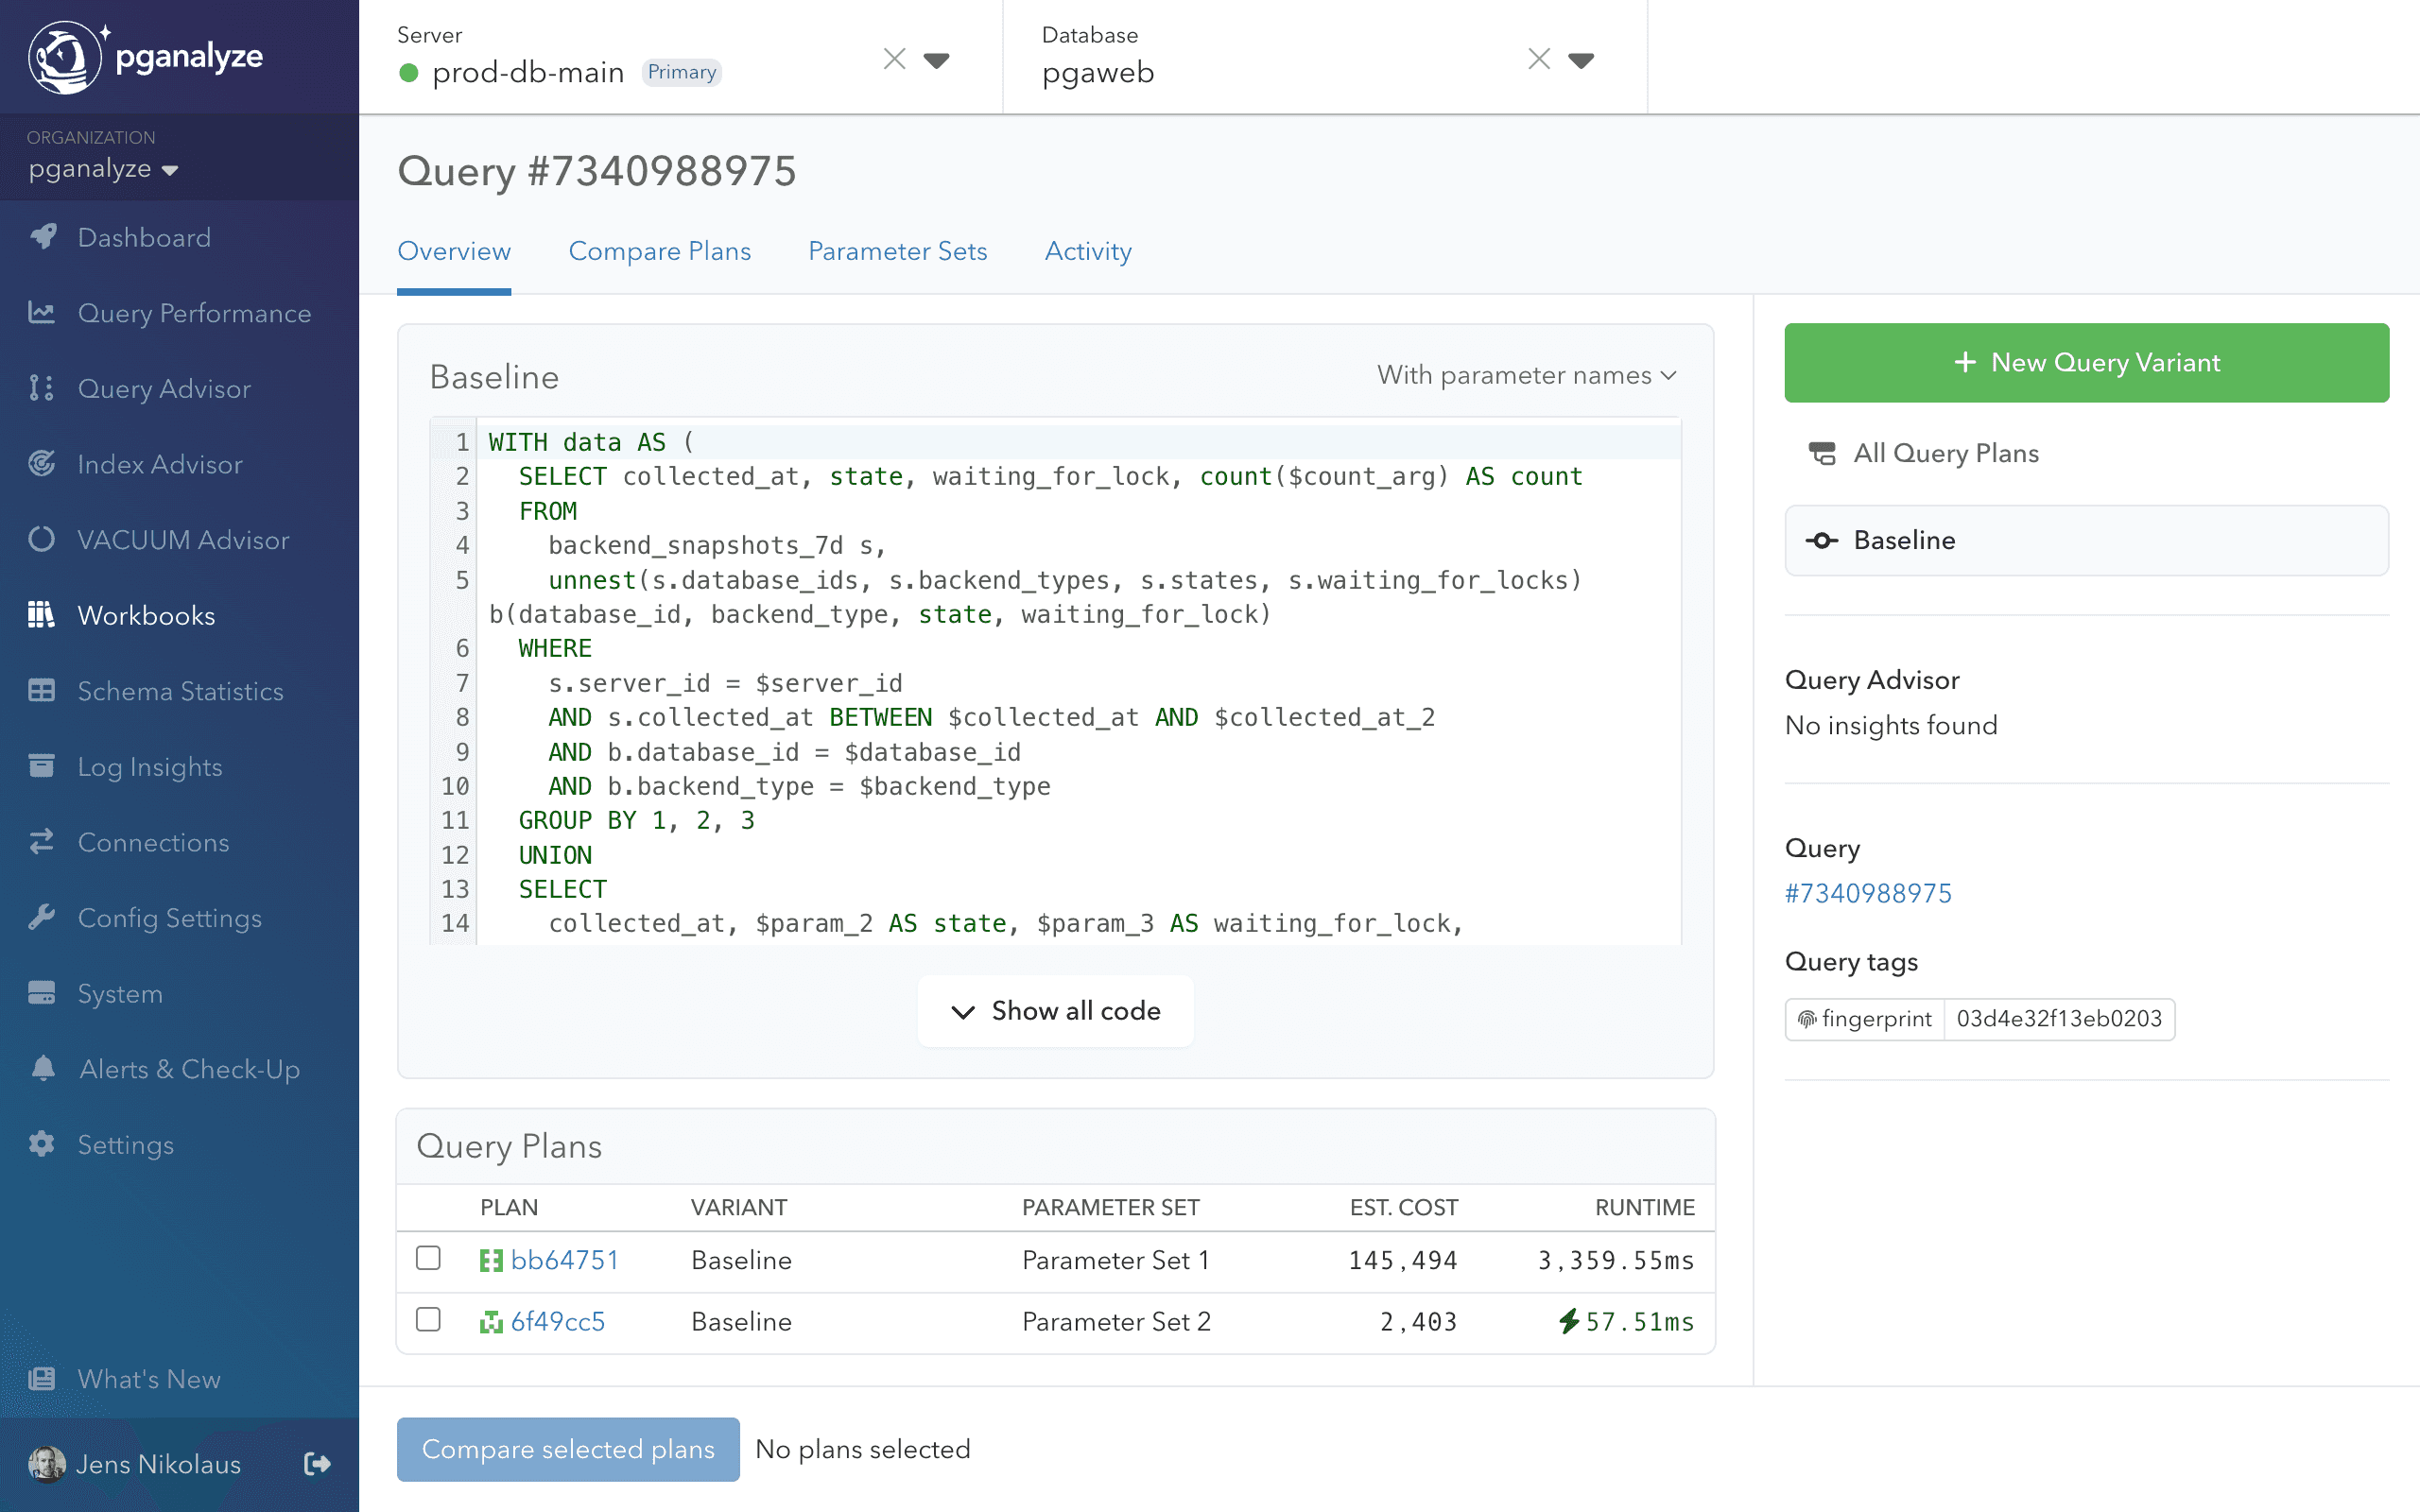Select Baseline in the query plans list

(2086, 540)
